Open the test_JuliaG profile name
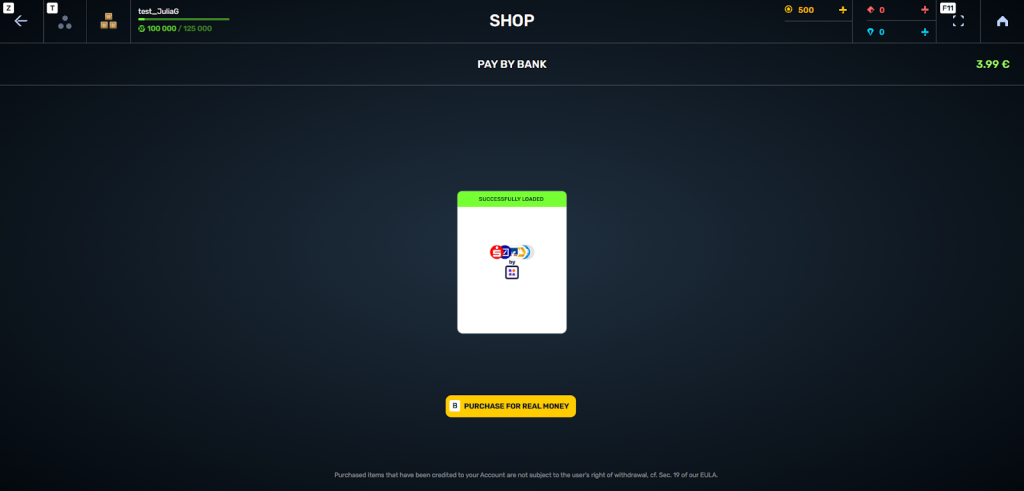 pos(159,11)
